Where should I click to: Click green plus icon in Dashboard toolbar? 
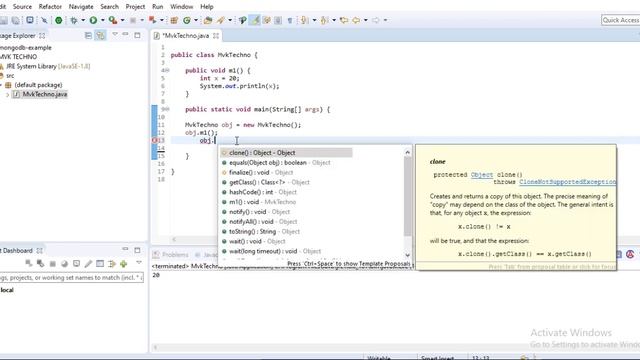[124, 264]
